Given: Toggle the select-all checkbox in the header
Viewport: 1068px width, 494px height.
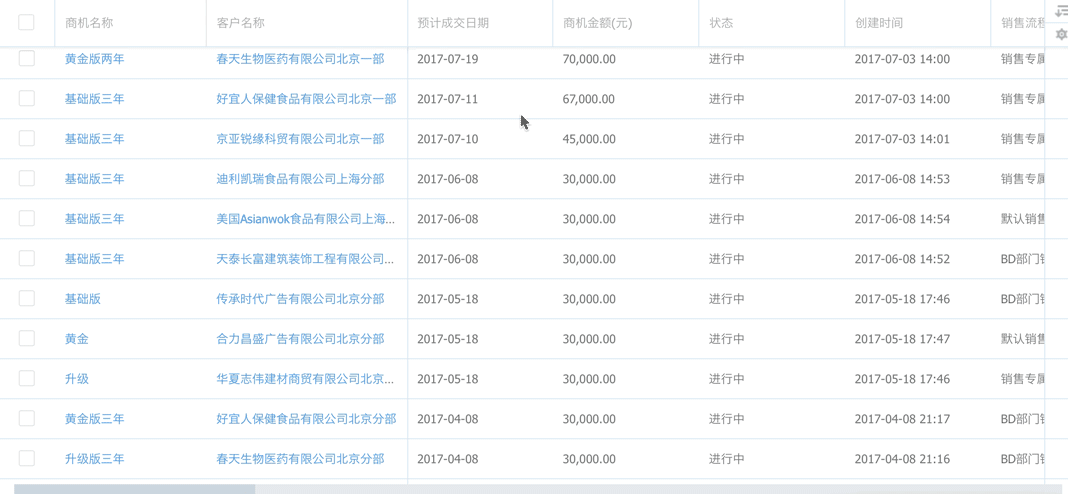Looking at the screenshot, I should [x=27, y=22].
